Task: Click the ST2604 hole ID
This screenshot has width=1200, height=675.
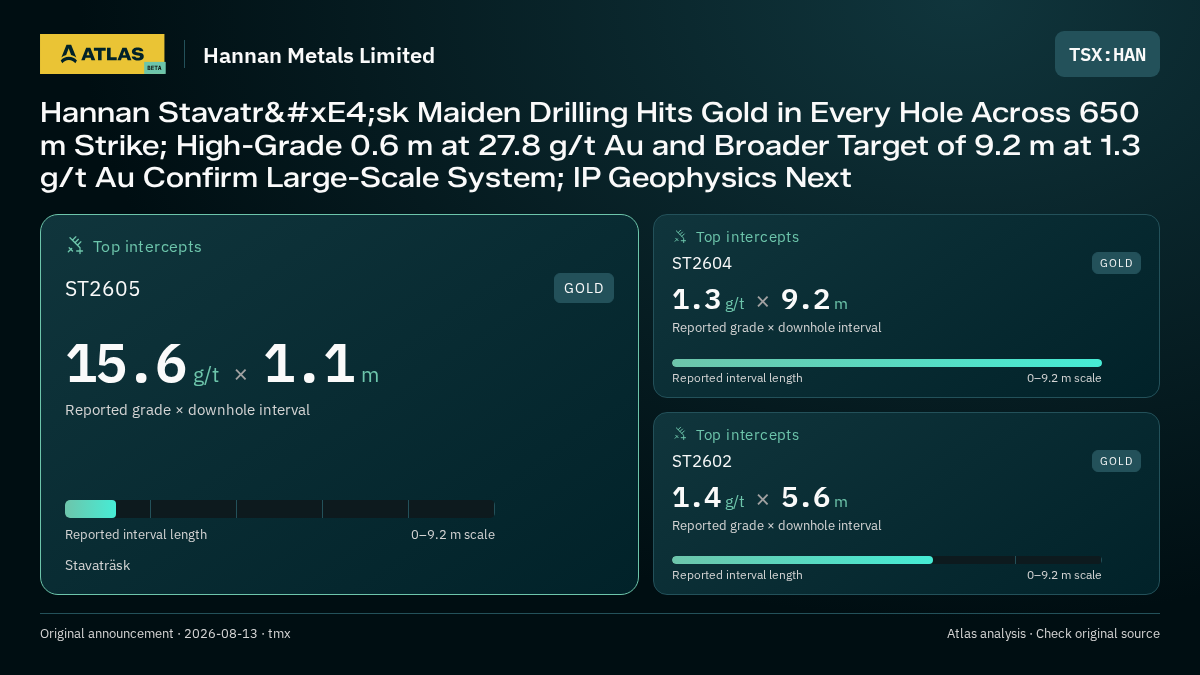Action: click(x=702, y=264)
